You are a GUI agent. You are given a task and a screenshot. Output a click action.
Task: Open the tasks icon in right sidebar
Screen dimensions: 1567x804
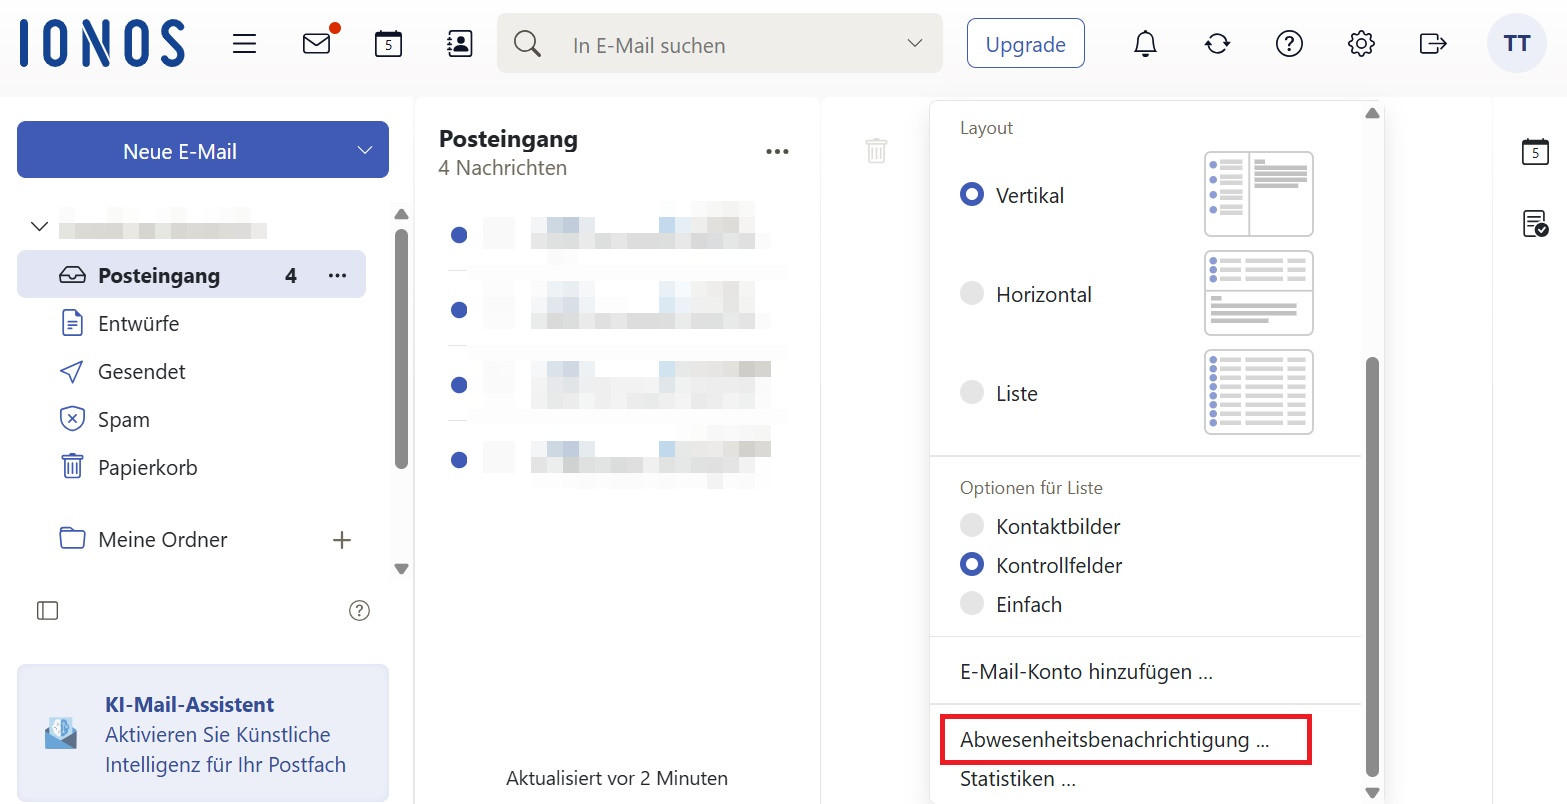(x=1535, y=223)
